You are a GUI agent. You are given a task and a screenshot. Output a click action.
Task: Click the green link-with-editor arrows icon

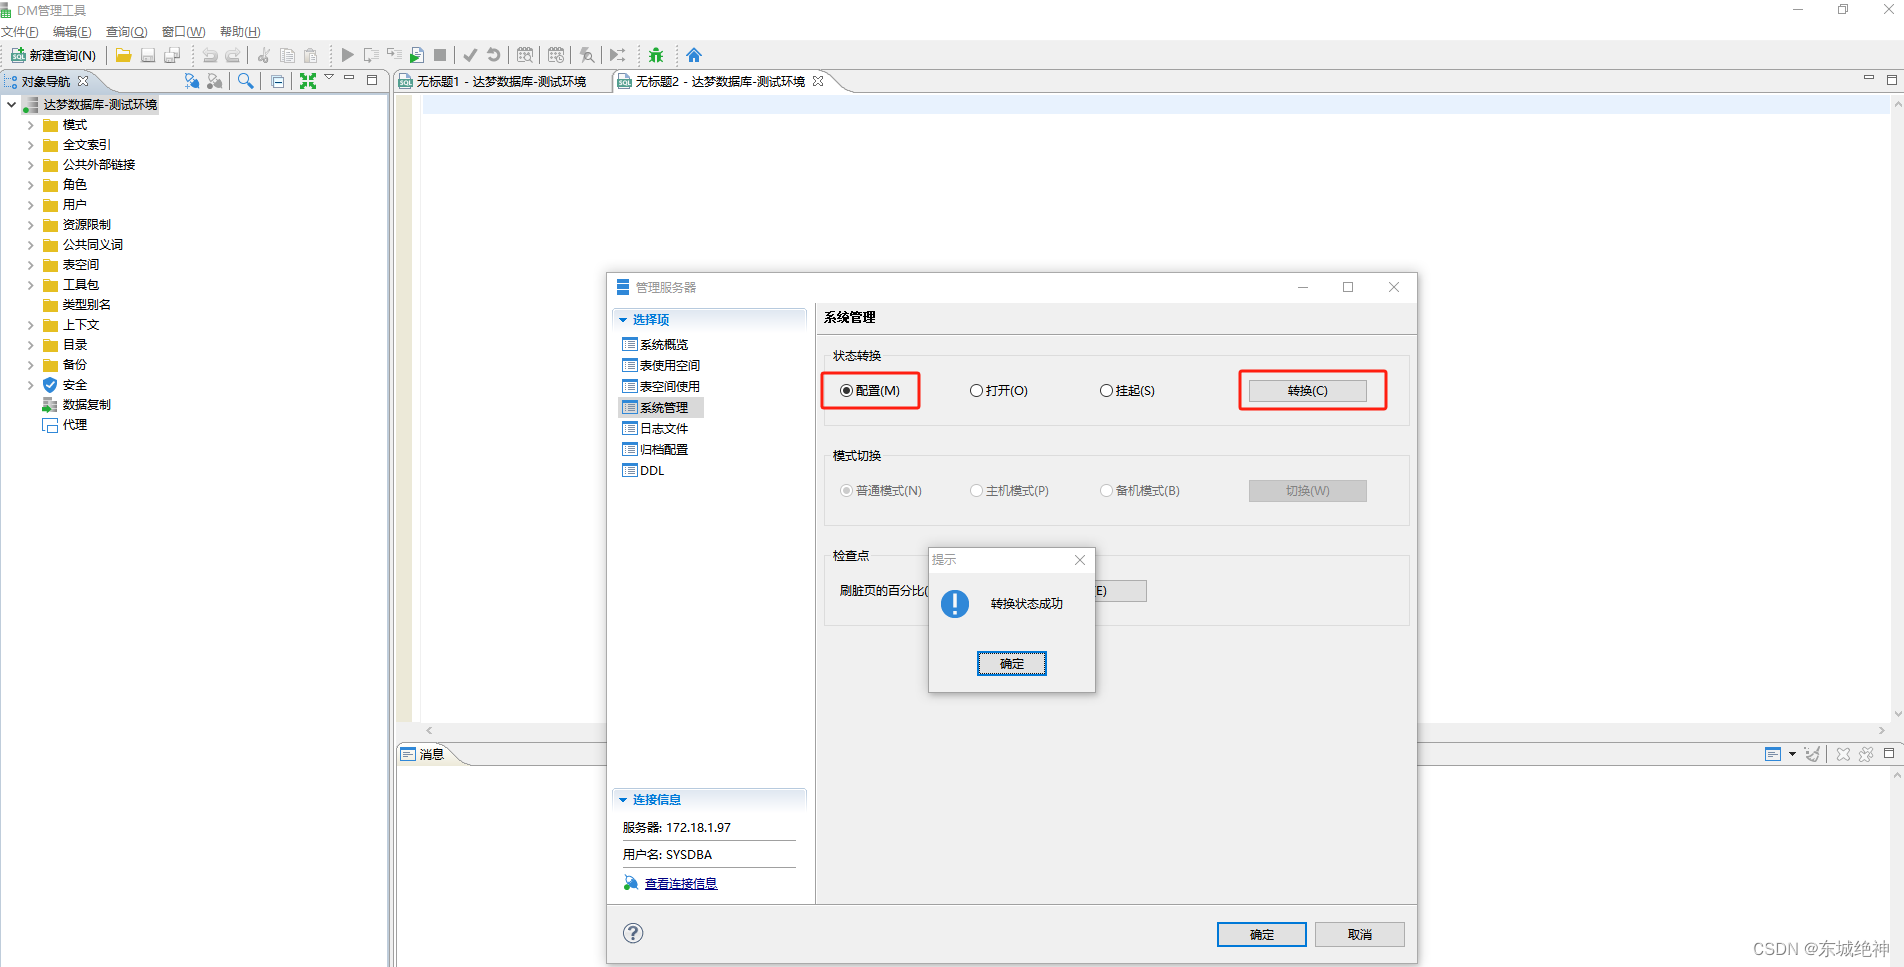[x=308, y=81]
